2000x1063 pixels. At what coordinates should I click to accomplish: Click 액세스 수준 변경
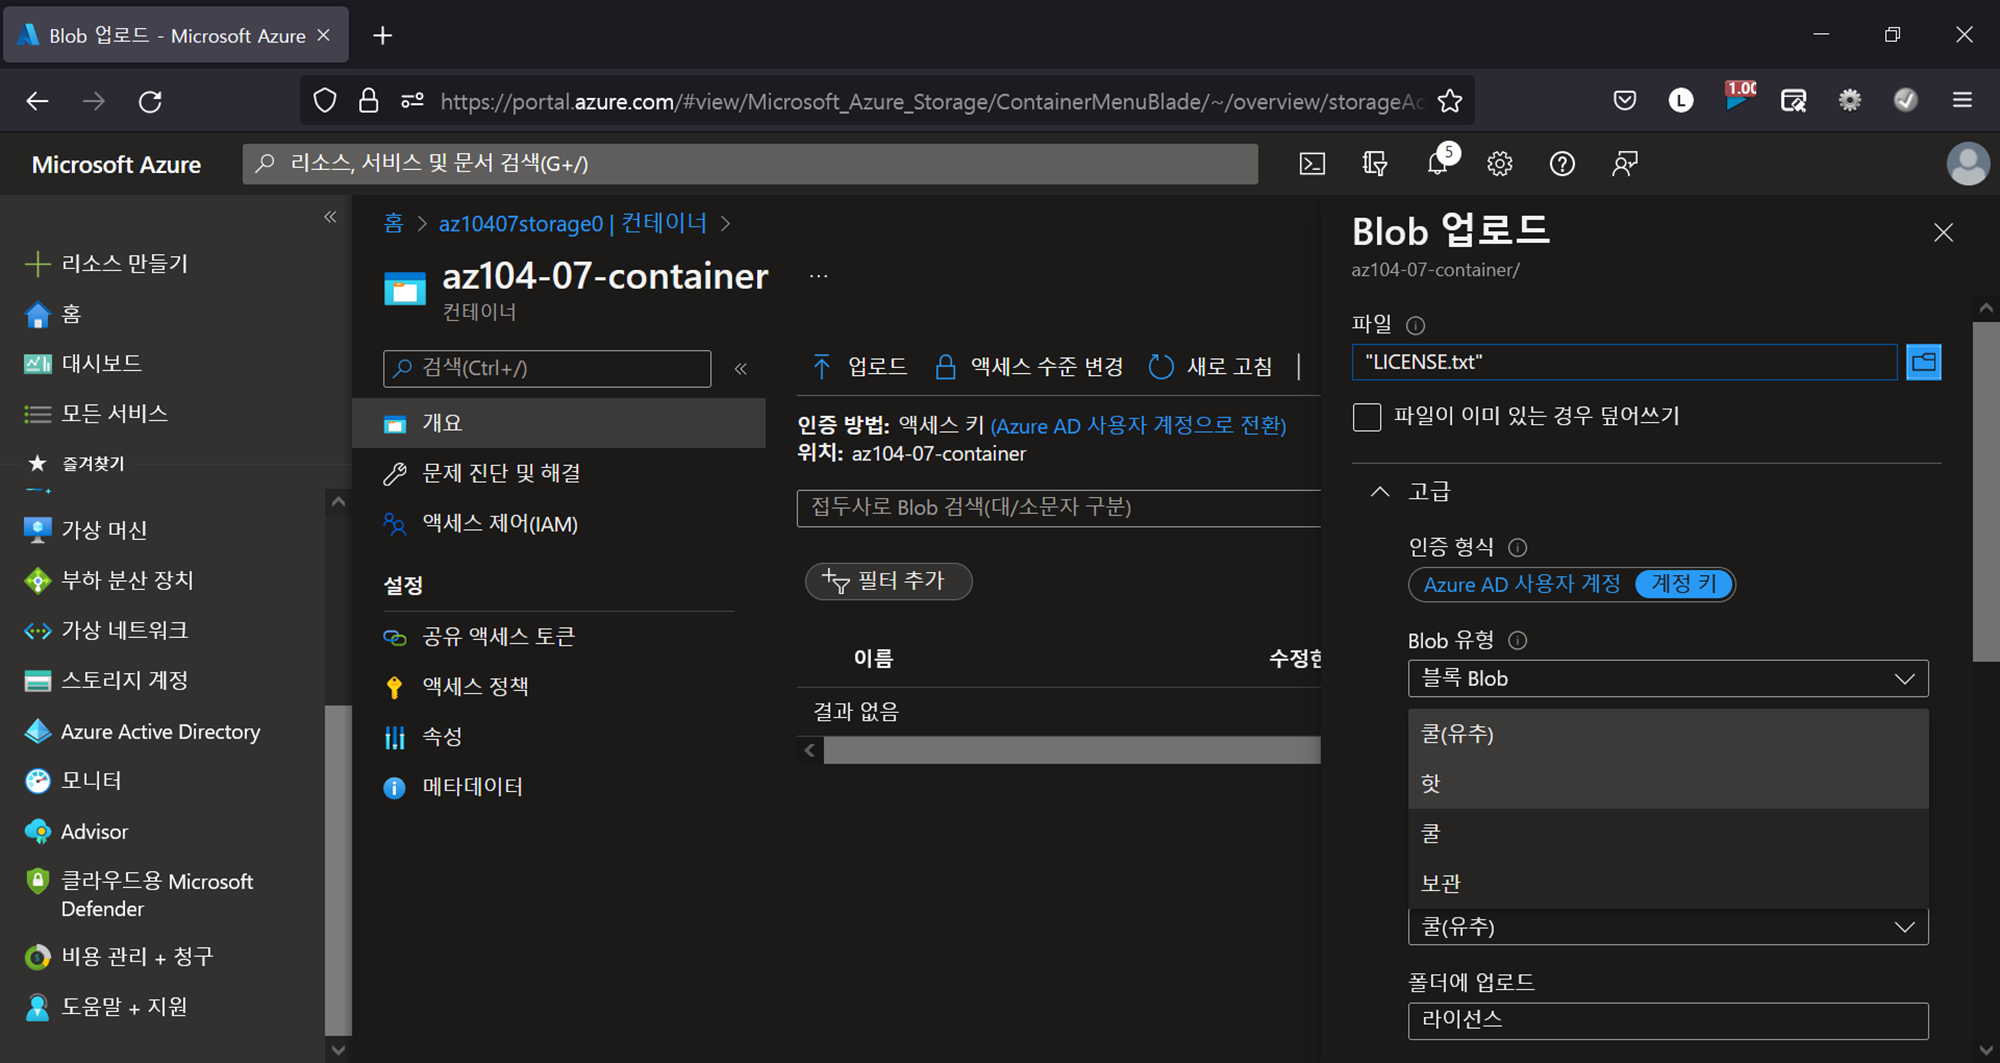click(x=1029, y=367)
